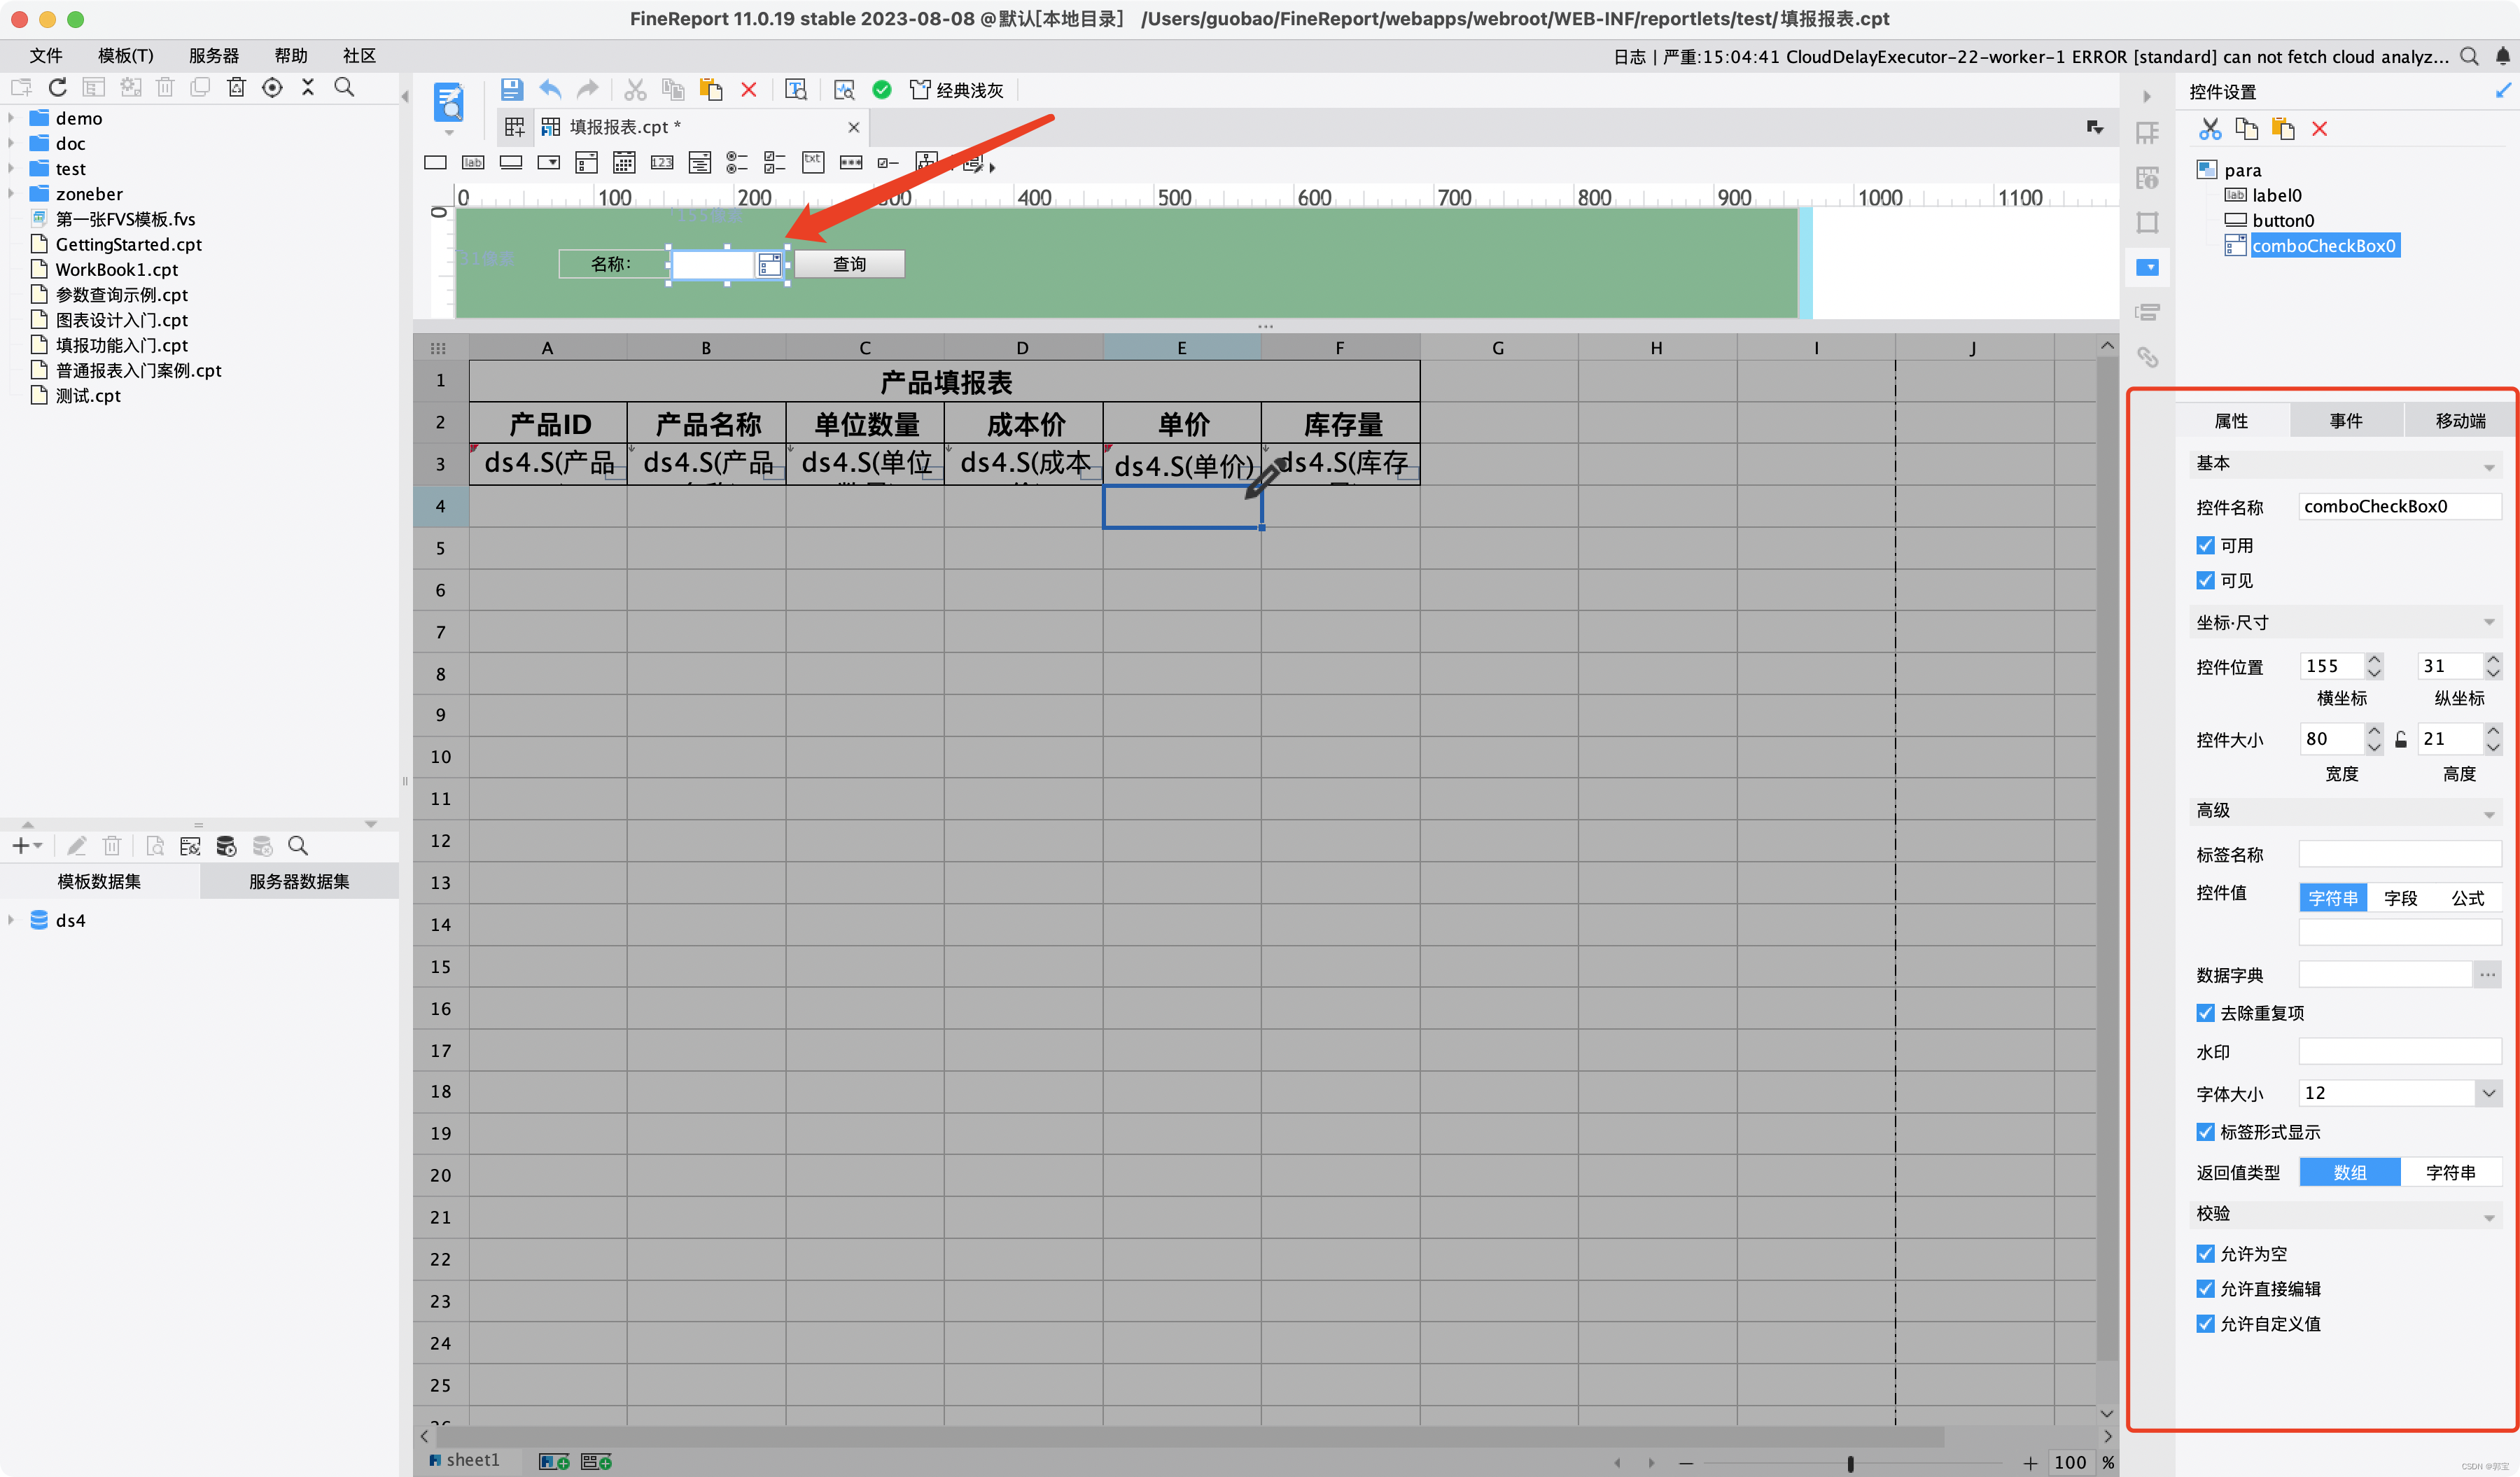Screen dimensions: 2520x1477
Task: Open the 服务器 menu
Action: click(213, 56)
